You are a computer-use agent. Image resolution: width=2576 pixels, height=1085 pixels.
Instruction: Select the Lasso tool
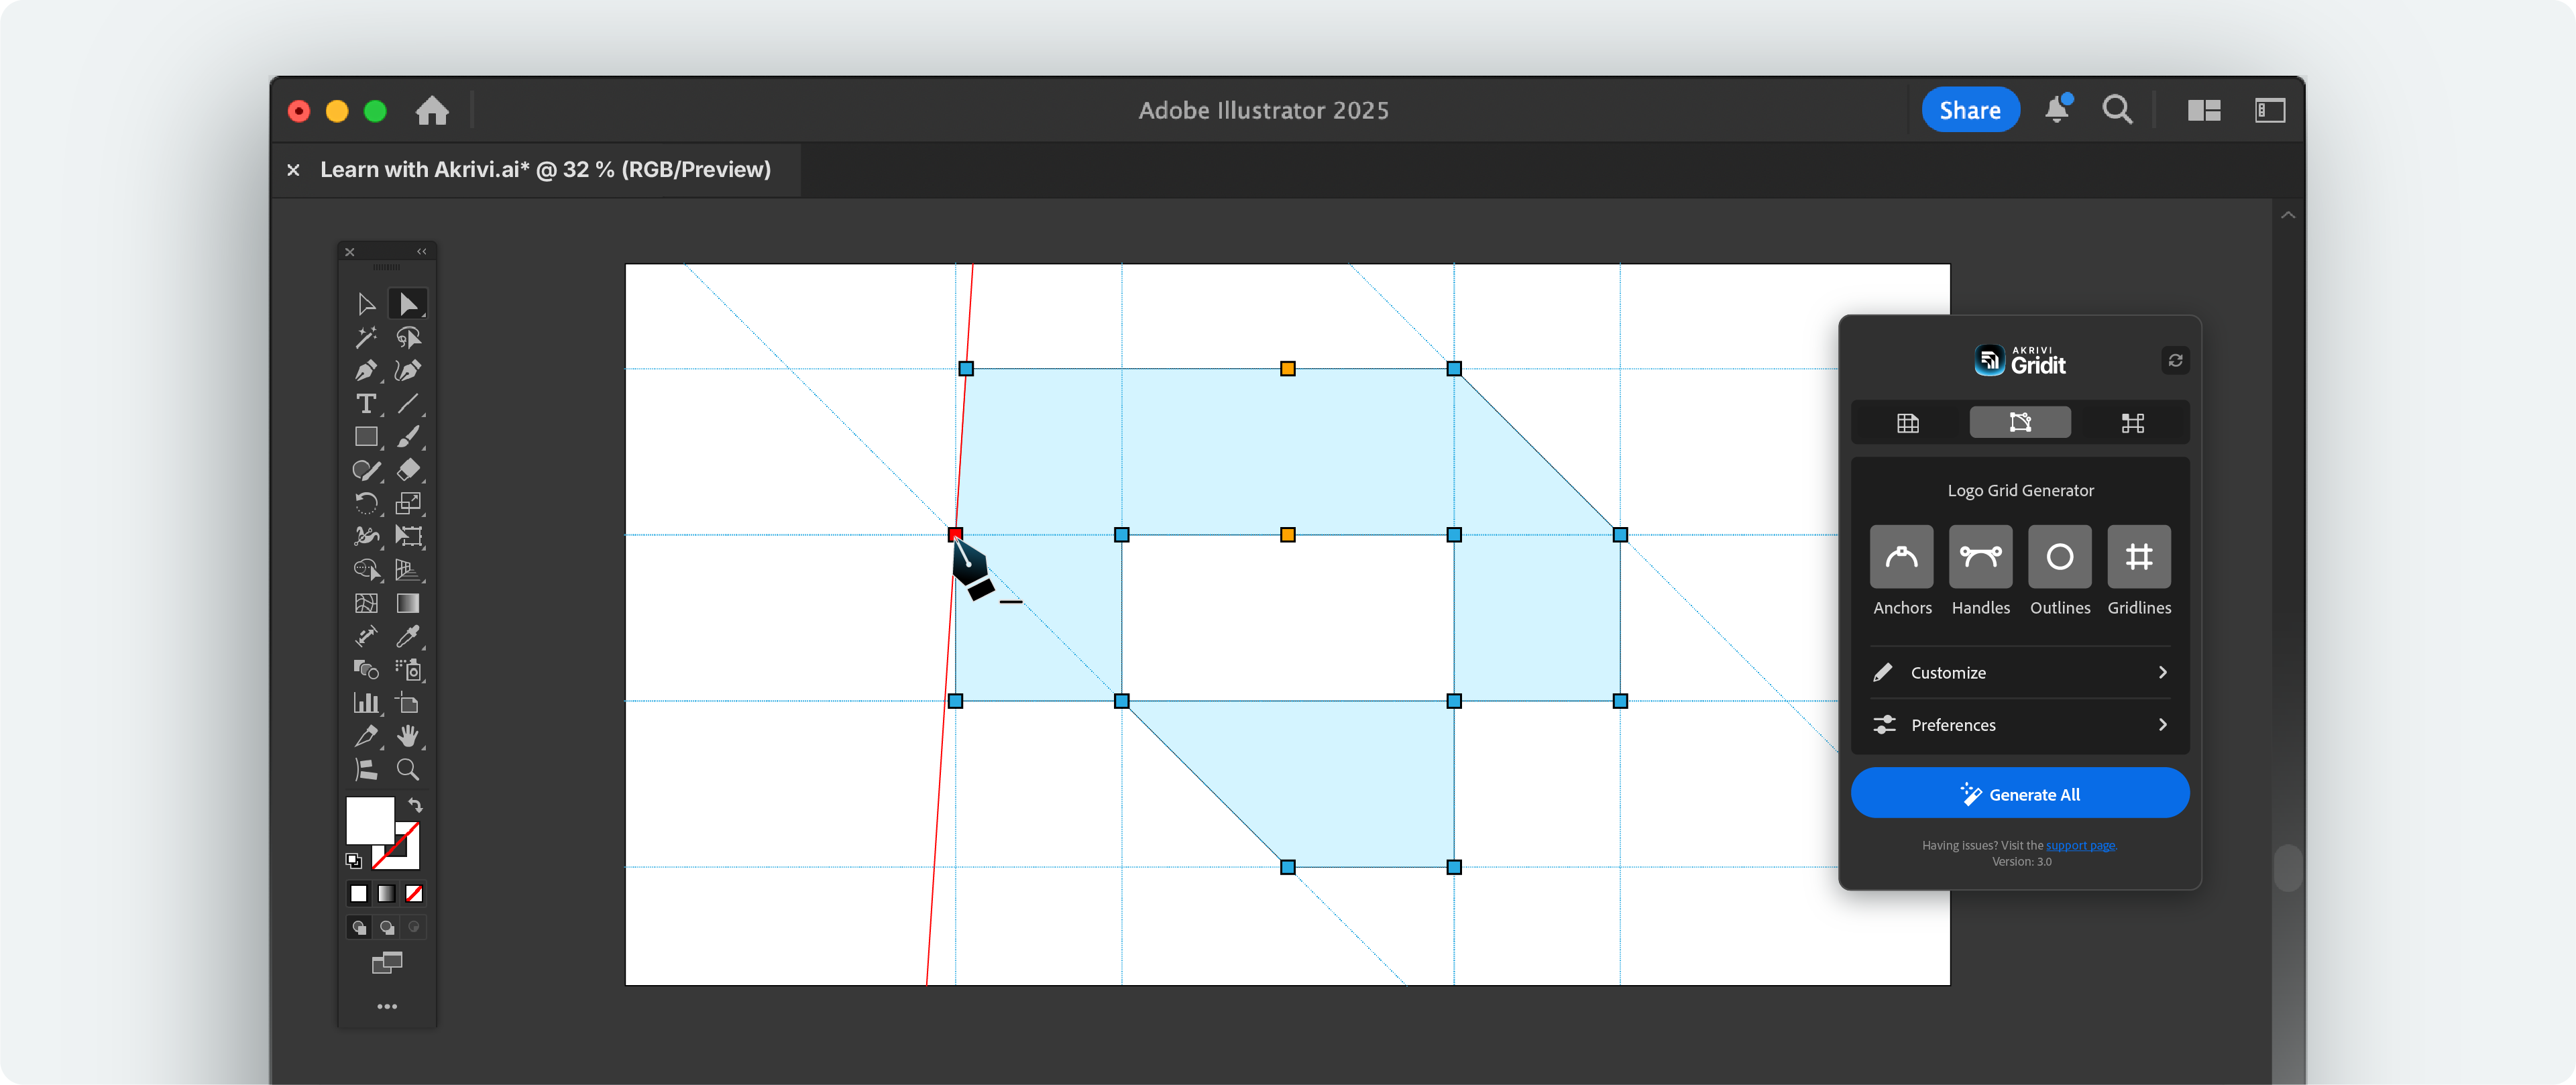pos(408,337)
